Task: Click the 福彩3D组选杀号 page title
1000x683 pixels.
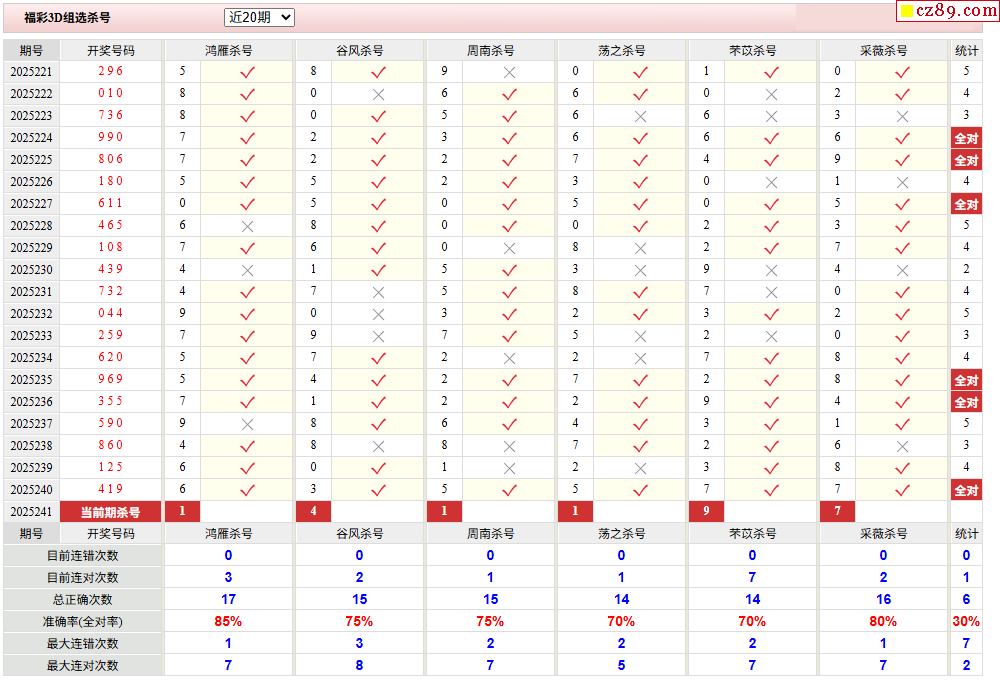Action: tap(67, 18)
